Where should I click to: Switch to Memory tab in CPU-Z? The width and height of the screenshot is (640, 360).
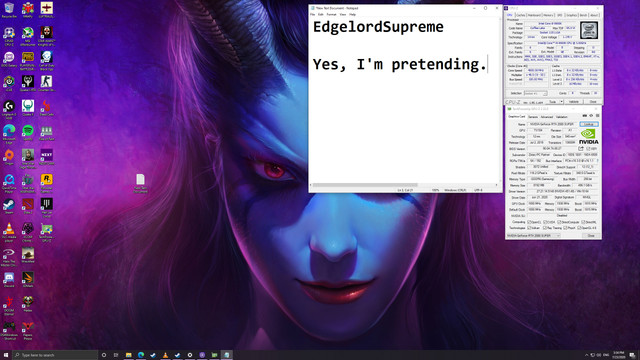point(548,15)
